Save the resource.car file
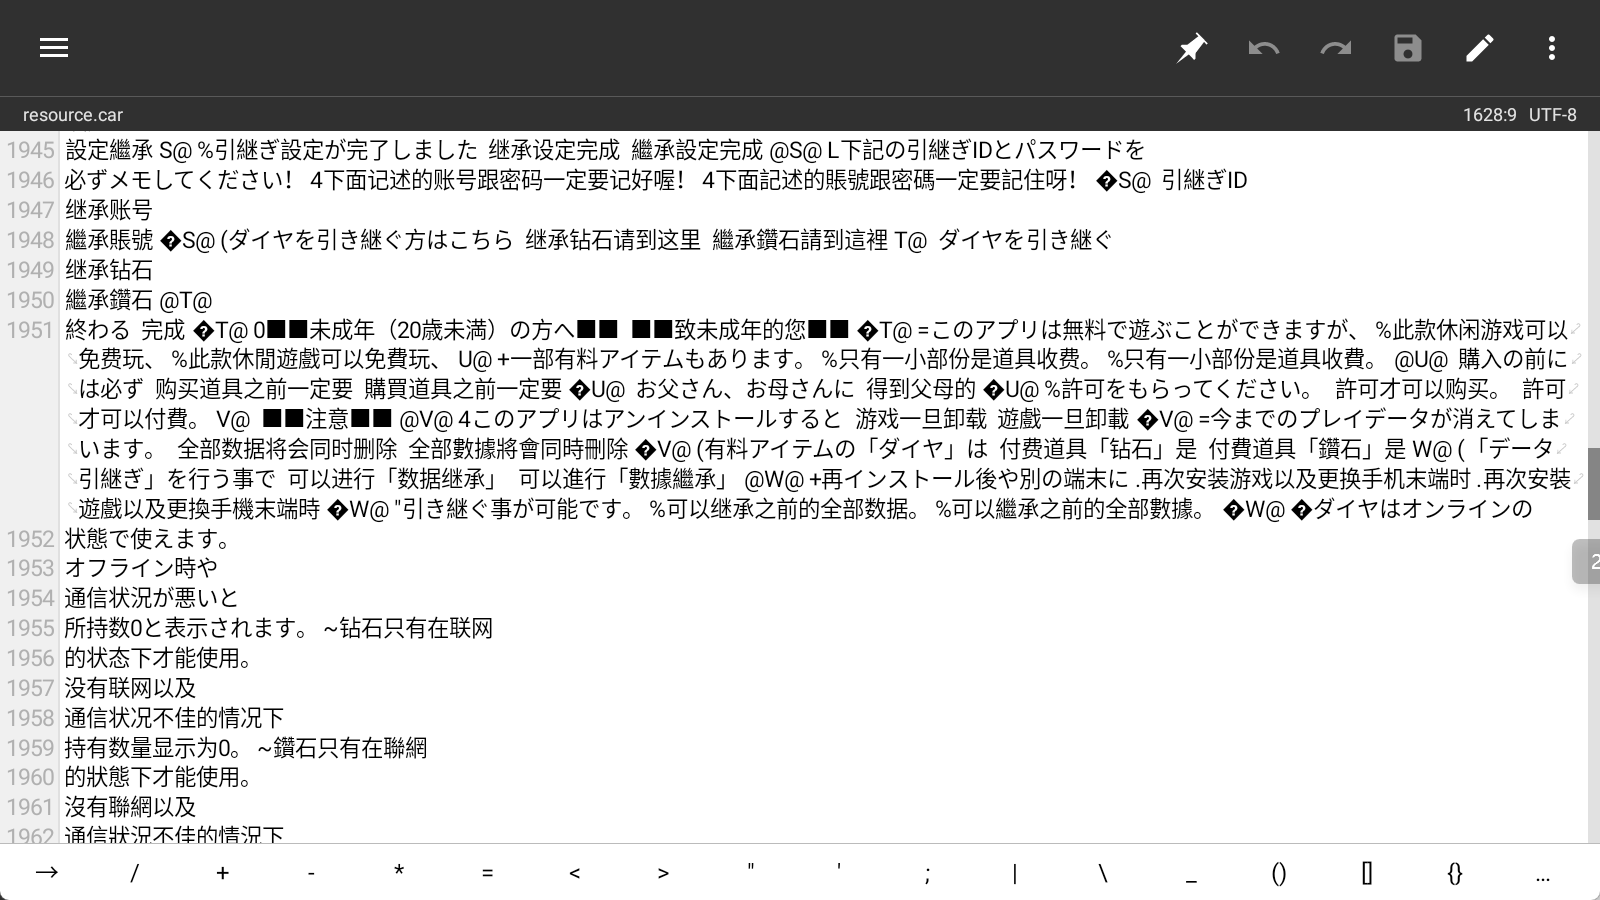 click(x=1408, y=47)
